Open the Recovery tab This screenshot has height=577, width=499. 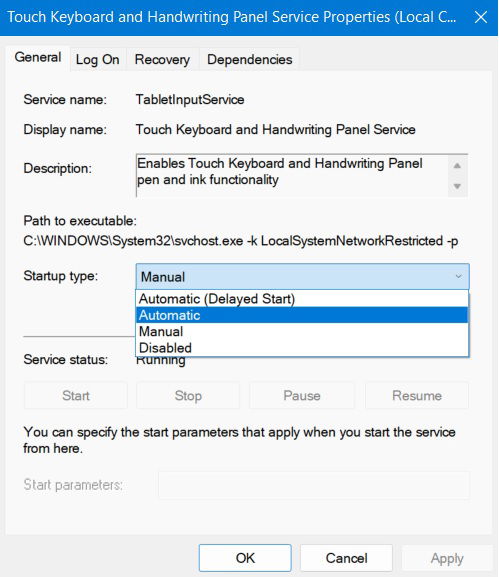point(162,59)
